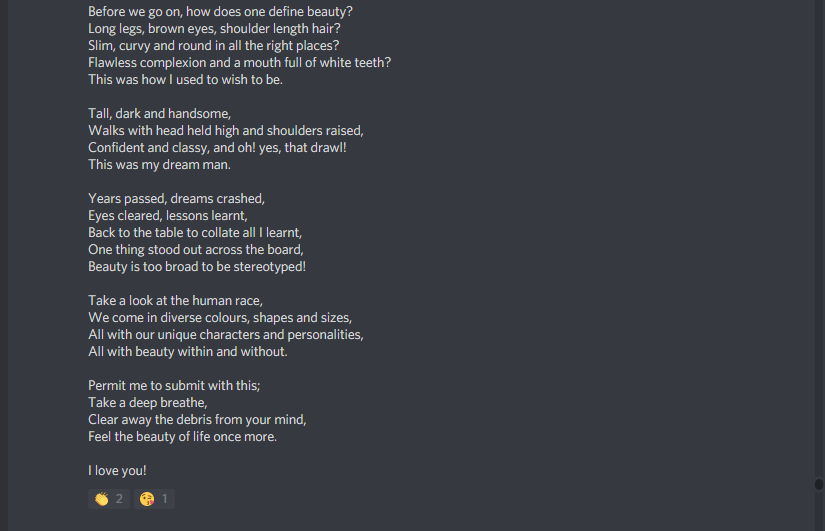Screen dimensions: 825x531
Task: Click 'Before we go on, how does one define beauty?'
Action: [x=220, y=11]
